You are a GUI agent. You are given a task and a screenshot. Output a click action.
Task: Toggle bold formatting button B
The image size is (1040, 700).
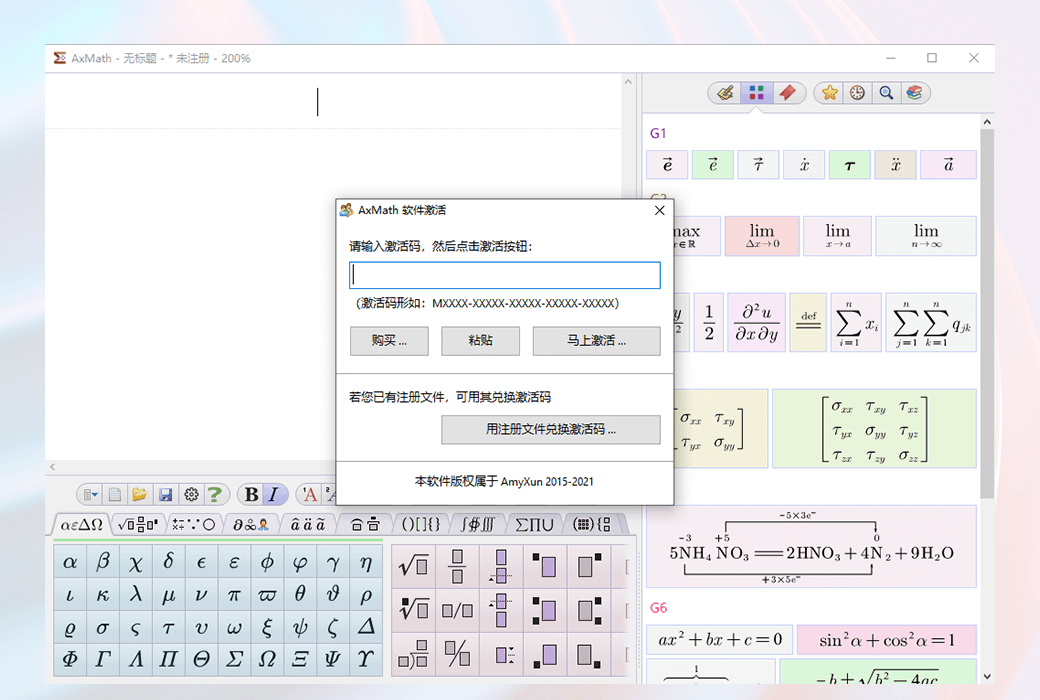pyautogui.click(x=251, y=494)
